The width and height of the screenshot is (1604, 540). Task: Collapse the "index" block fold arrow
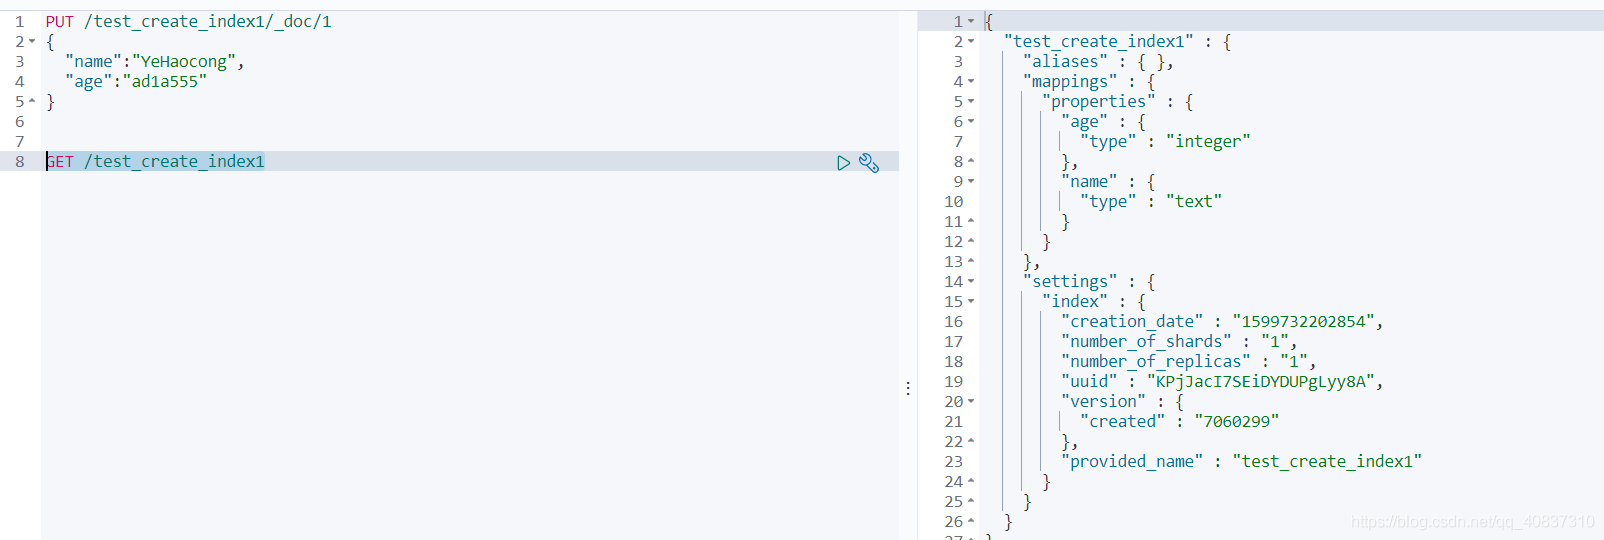(x=971, y=301)
